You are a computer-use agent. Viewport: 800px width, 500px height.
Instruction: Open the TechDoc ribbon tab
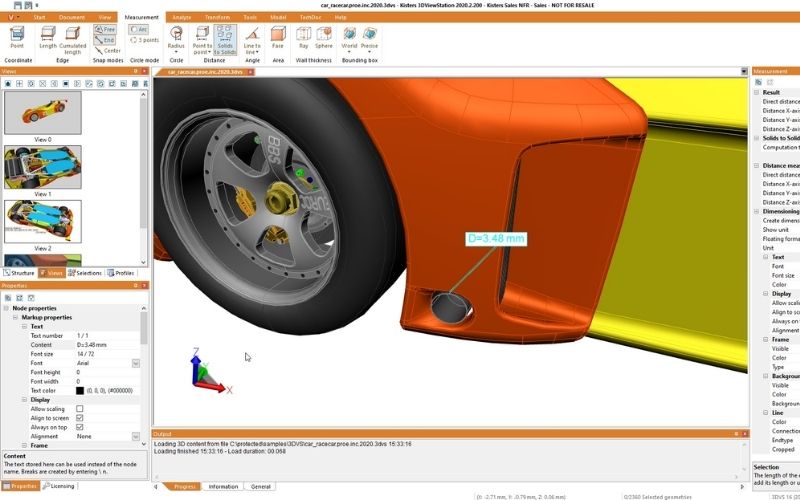pos(310,17)
